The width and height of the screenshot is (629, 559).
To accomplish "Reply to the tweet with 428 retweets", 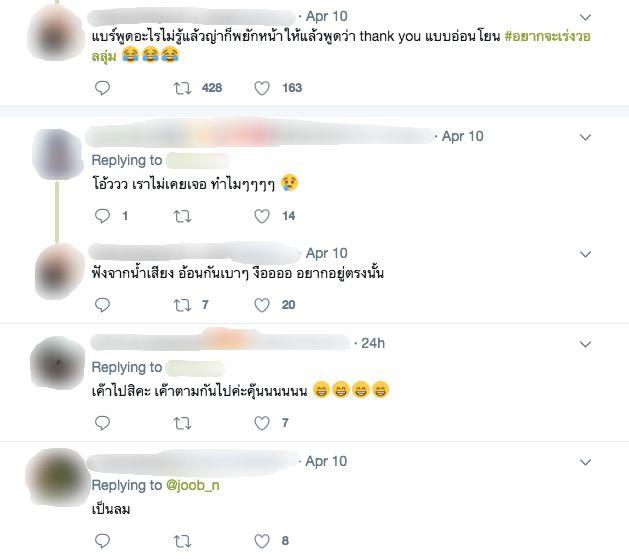I will pyautogui.click(x=102, y=88).
